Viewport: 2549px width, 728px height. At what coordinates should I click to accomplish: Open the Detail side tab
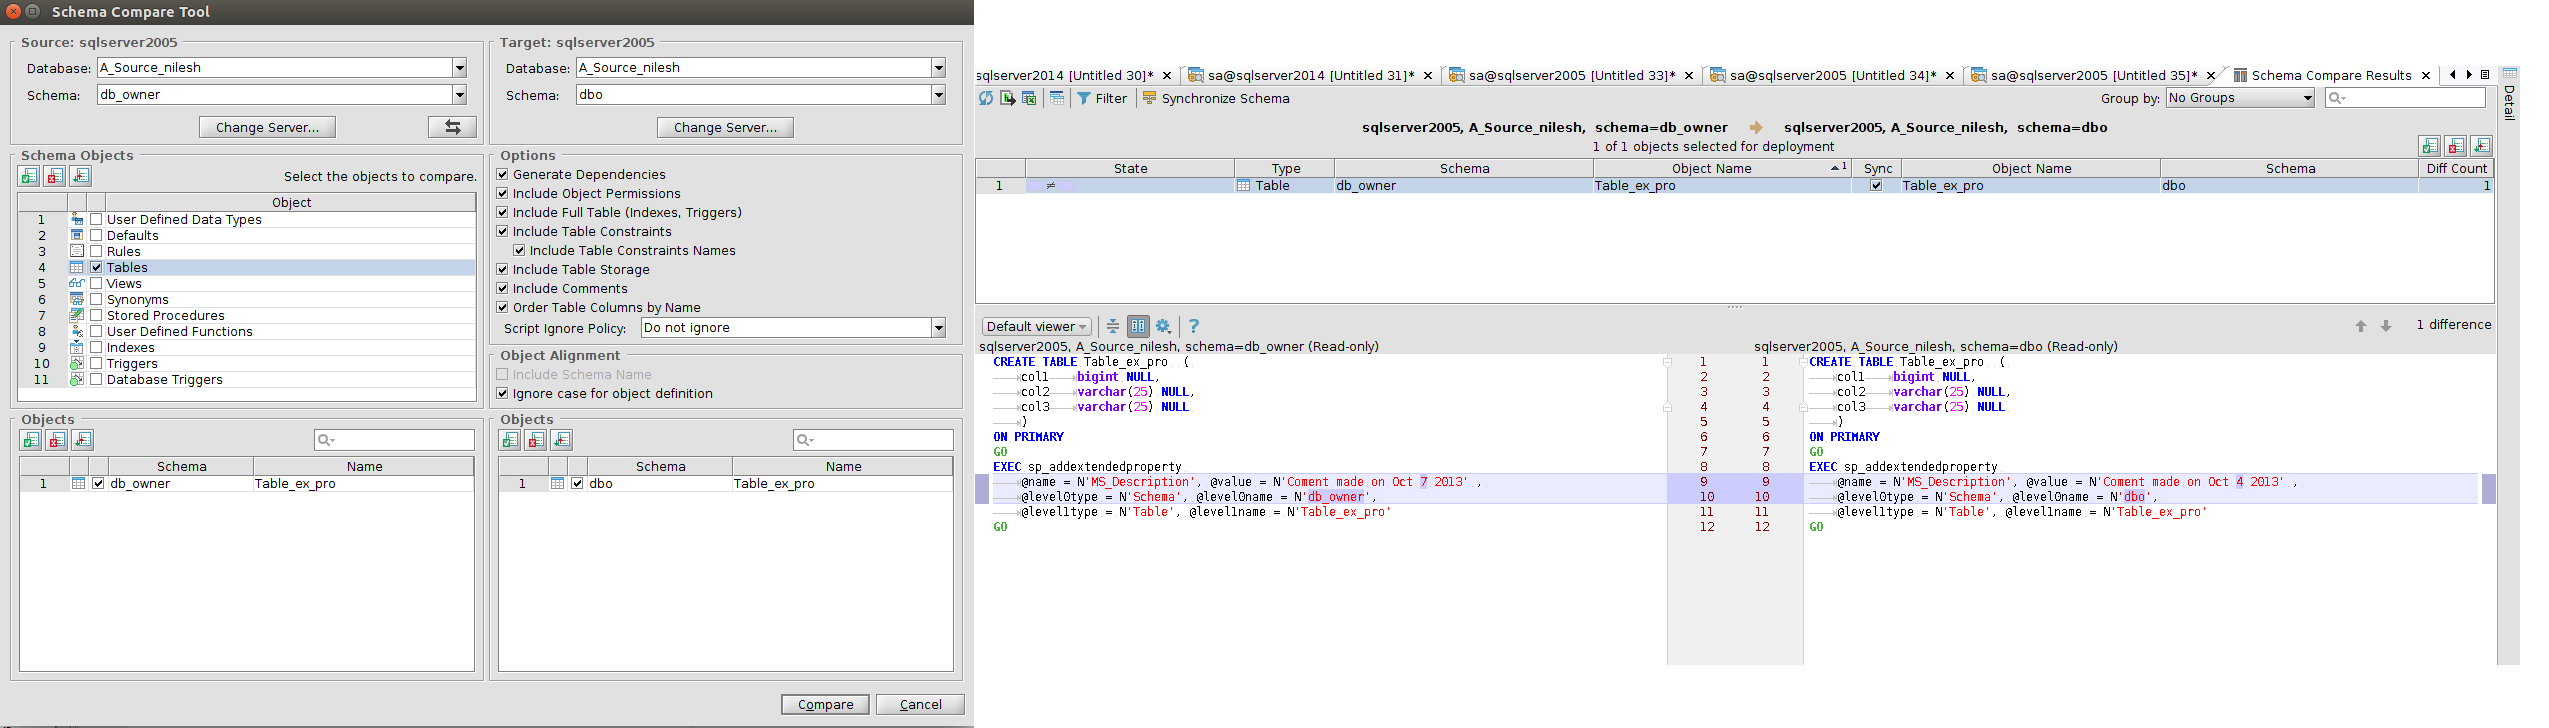(x=2508, y=95)
